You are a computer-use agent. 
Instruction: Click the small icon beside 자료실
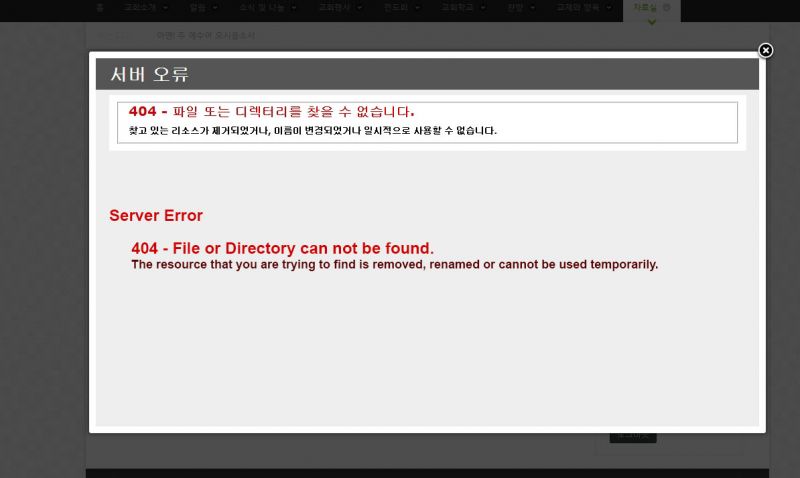tap(666, 8)
